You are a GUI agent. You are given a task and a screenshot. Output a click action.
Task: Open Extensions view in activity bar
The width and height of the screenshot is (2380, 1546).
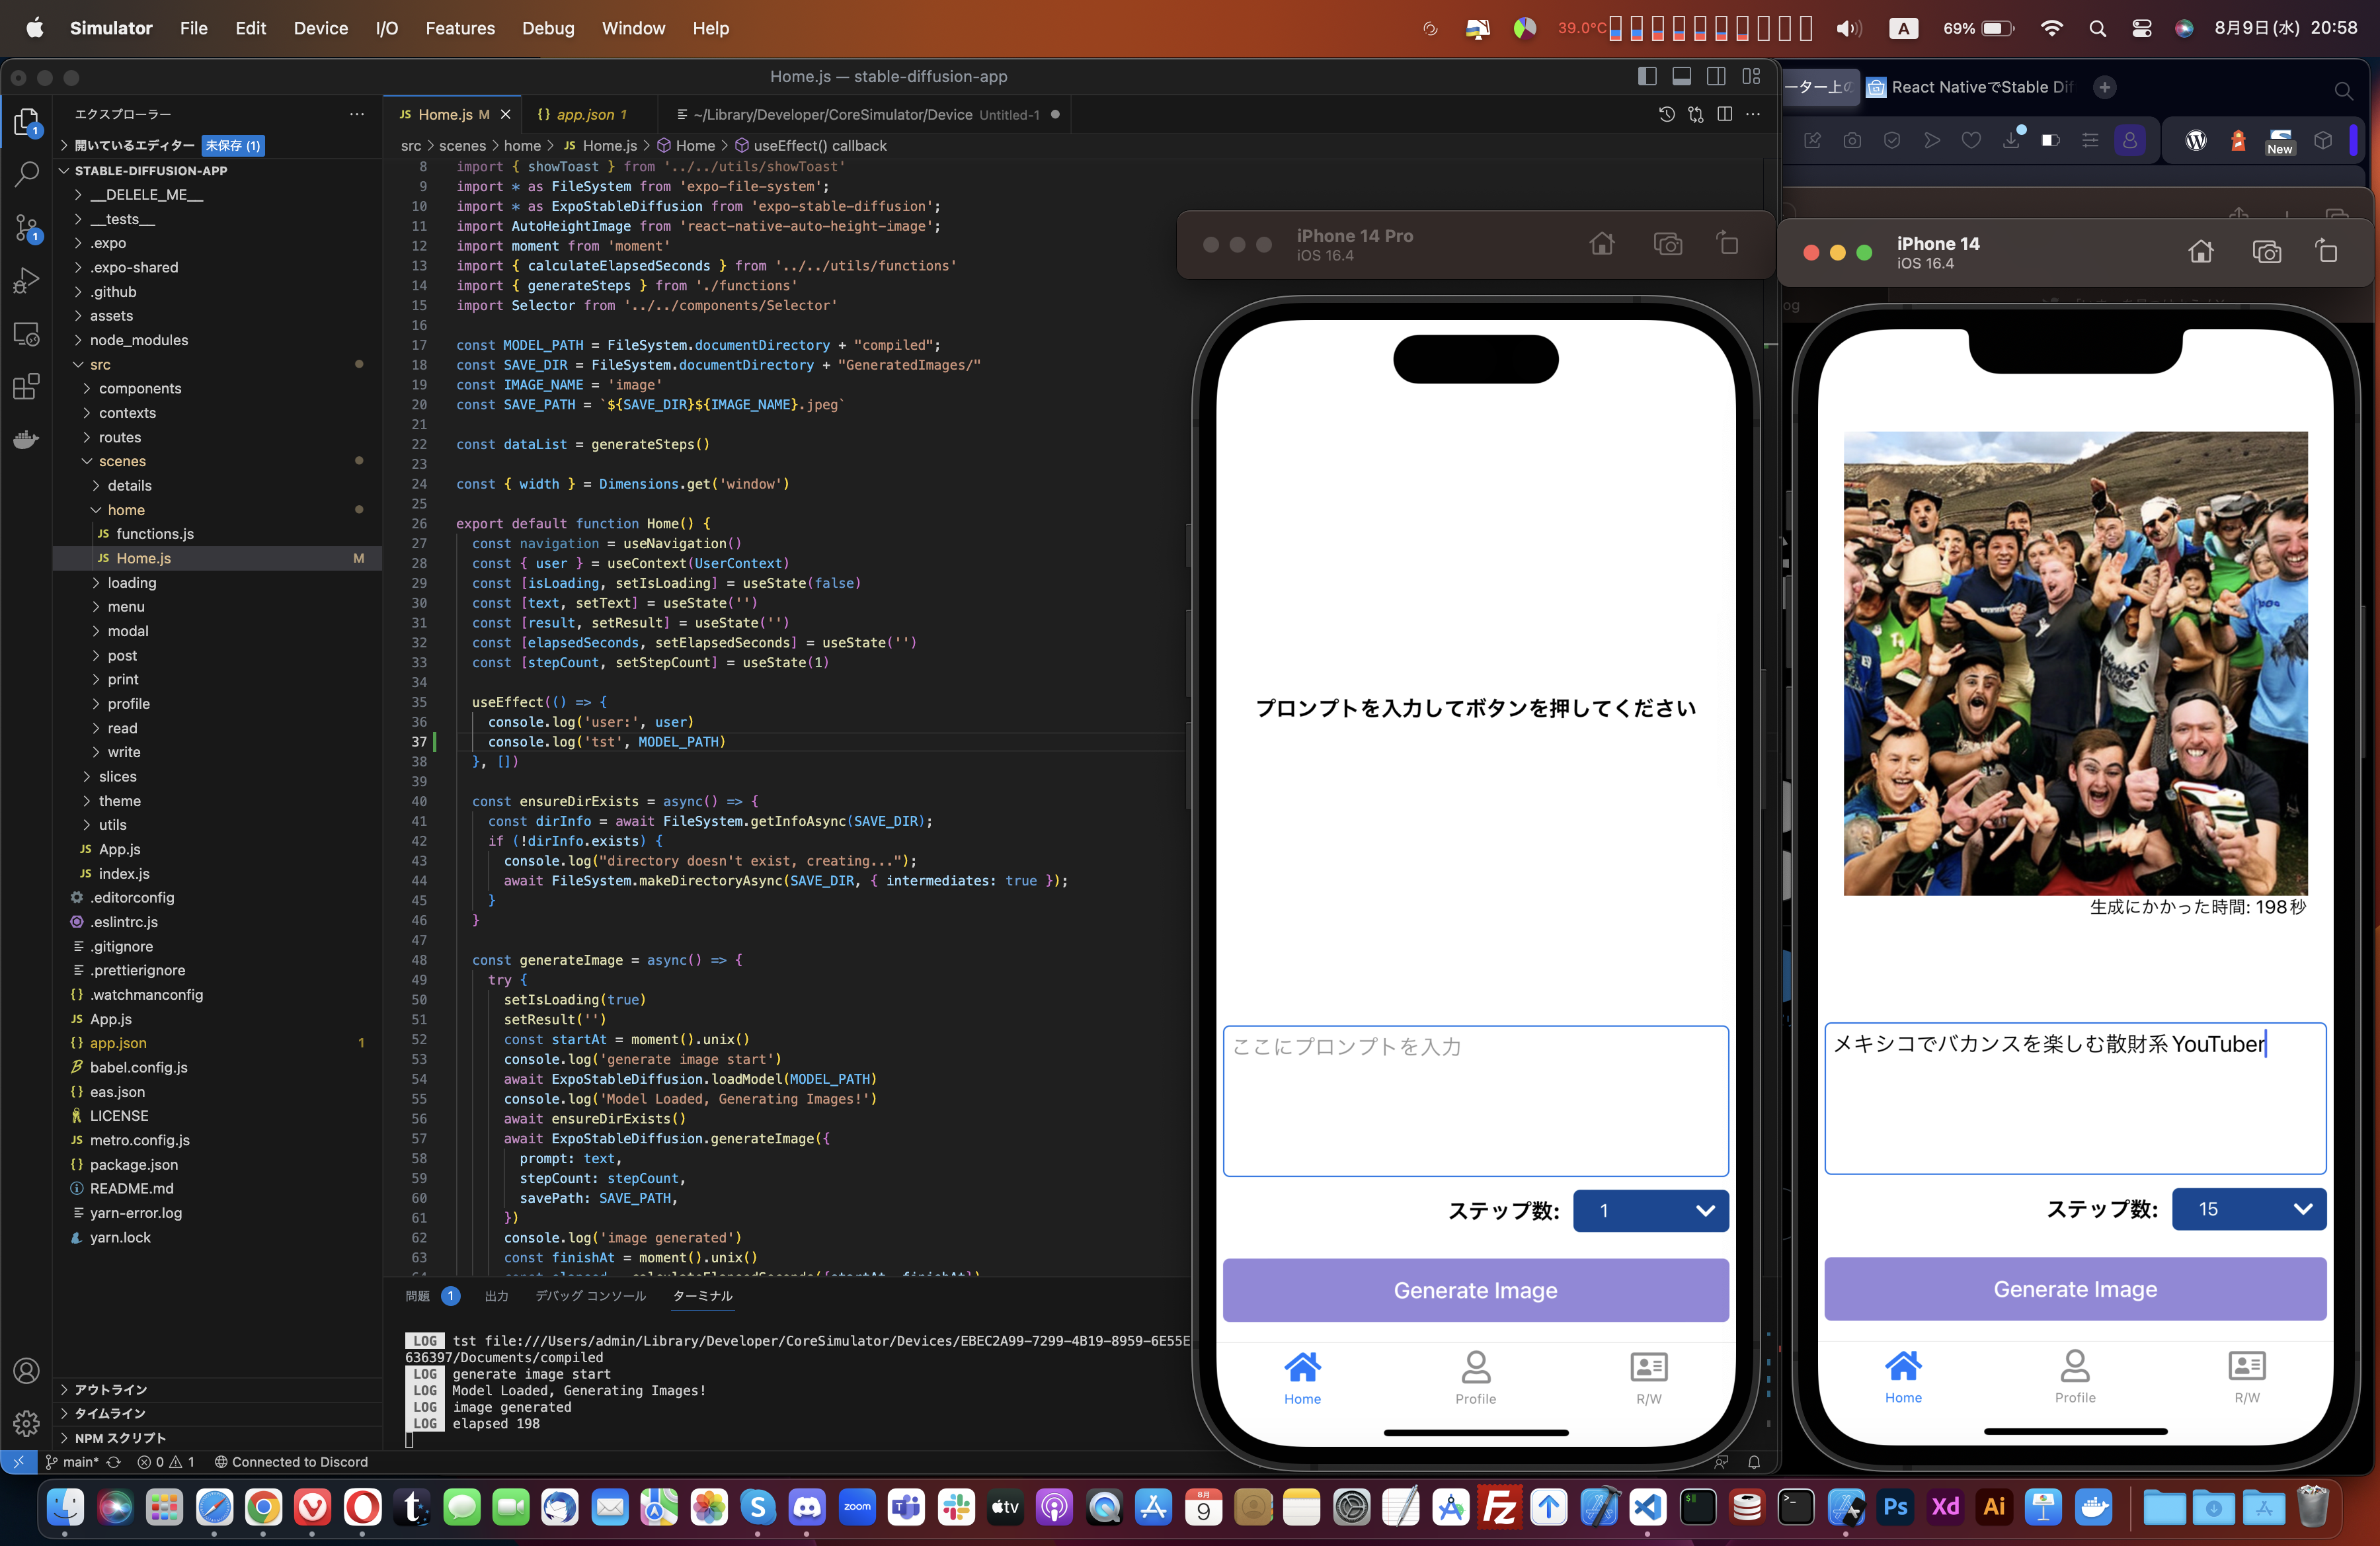coord(27,386)
